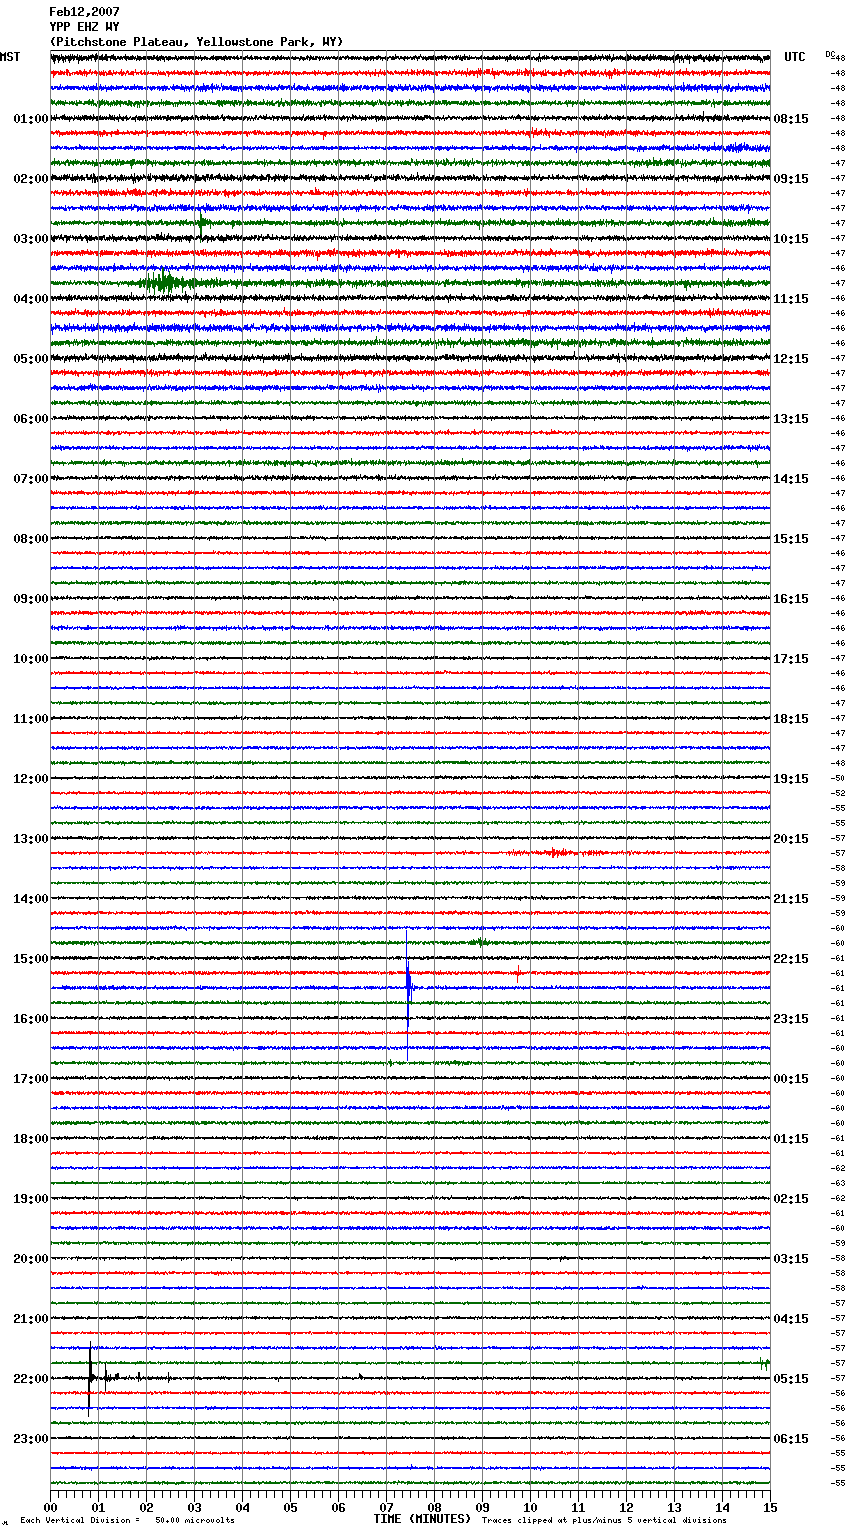Image resolution: width=850 pixels, height=1534 pixels.
Task: Click the 09 minute tick label
Action: (x=482, y=1507)
